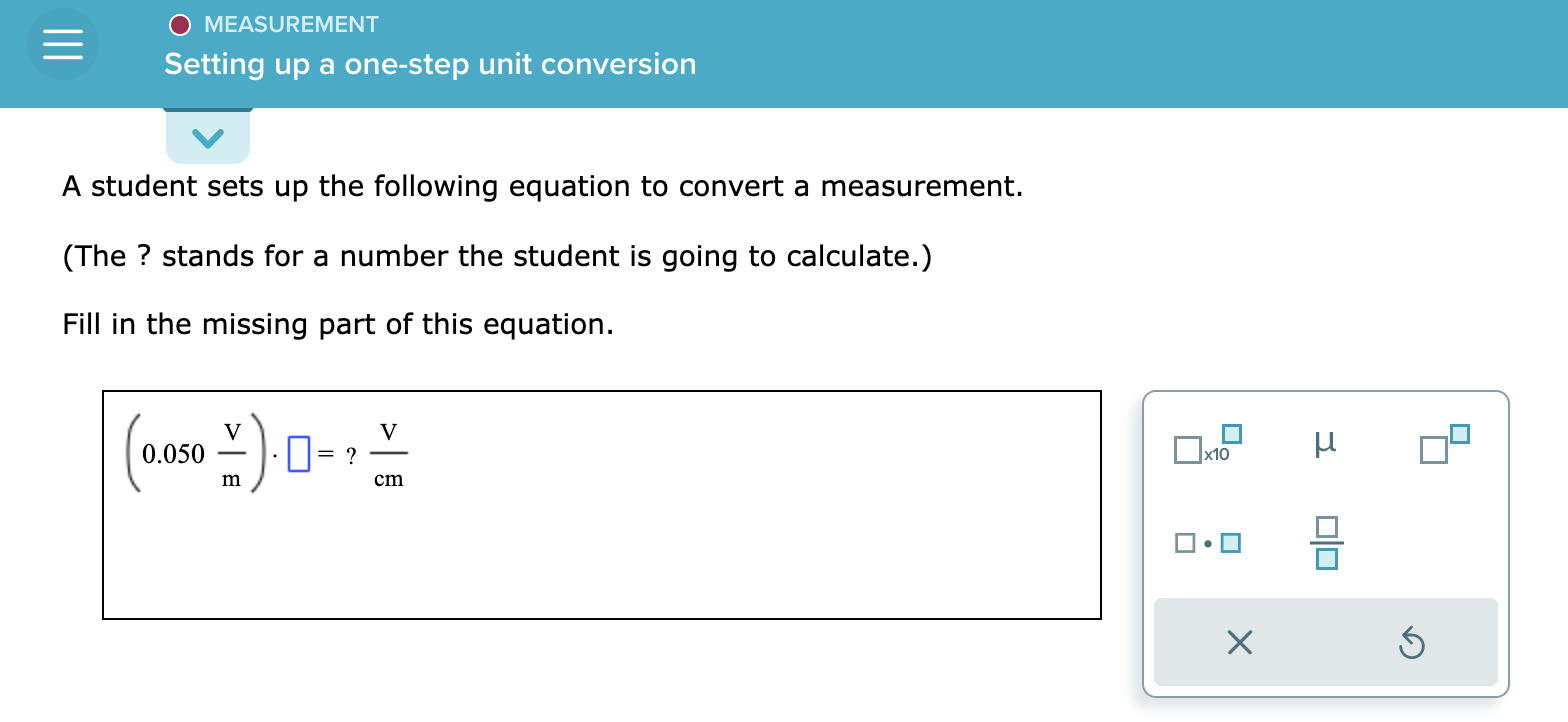Click the blue empty answer box

click(x=297, y=453)
